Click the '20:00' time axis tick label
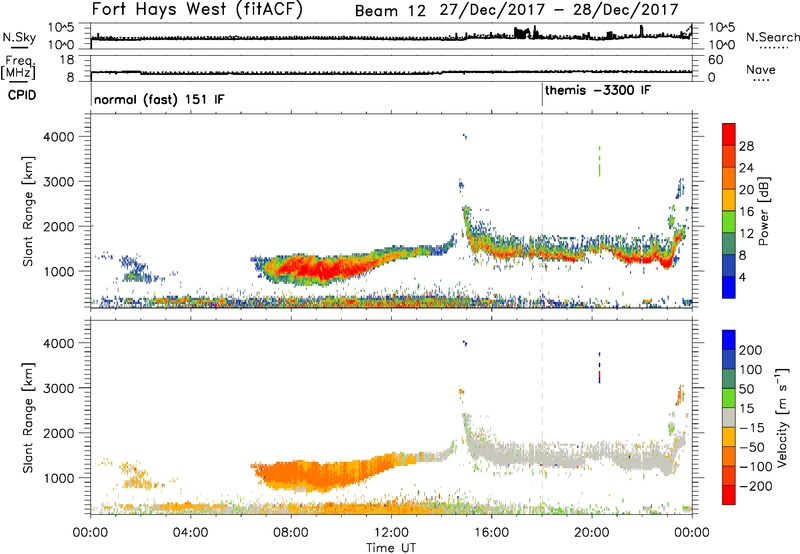800x554 pixels. (591, 533)
